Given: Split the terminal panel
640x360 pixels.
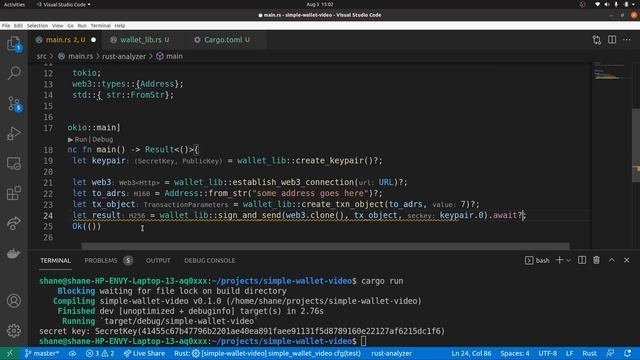Looking at the screenshot, I should 582,260.
